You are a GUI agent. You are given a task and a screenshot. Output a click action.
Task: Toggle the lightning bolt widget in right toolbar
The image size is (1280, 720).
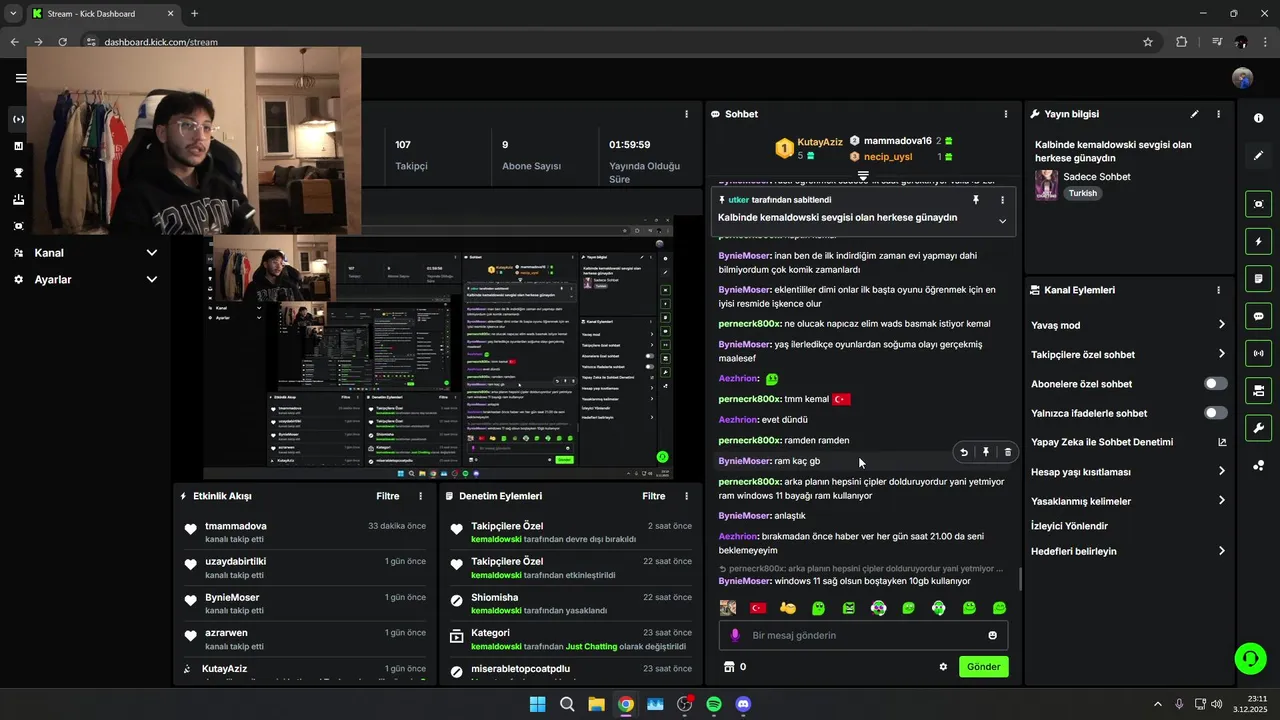pyautogui.click(x=1258, y=241)
